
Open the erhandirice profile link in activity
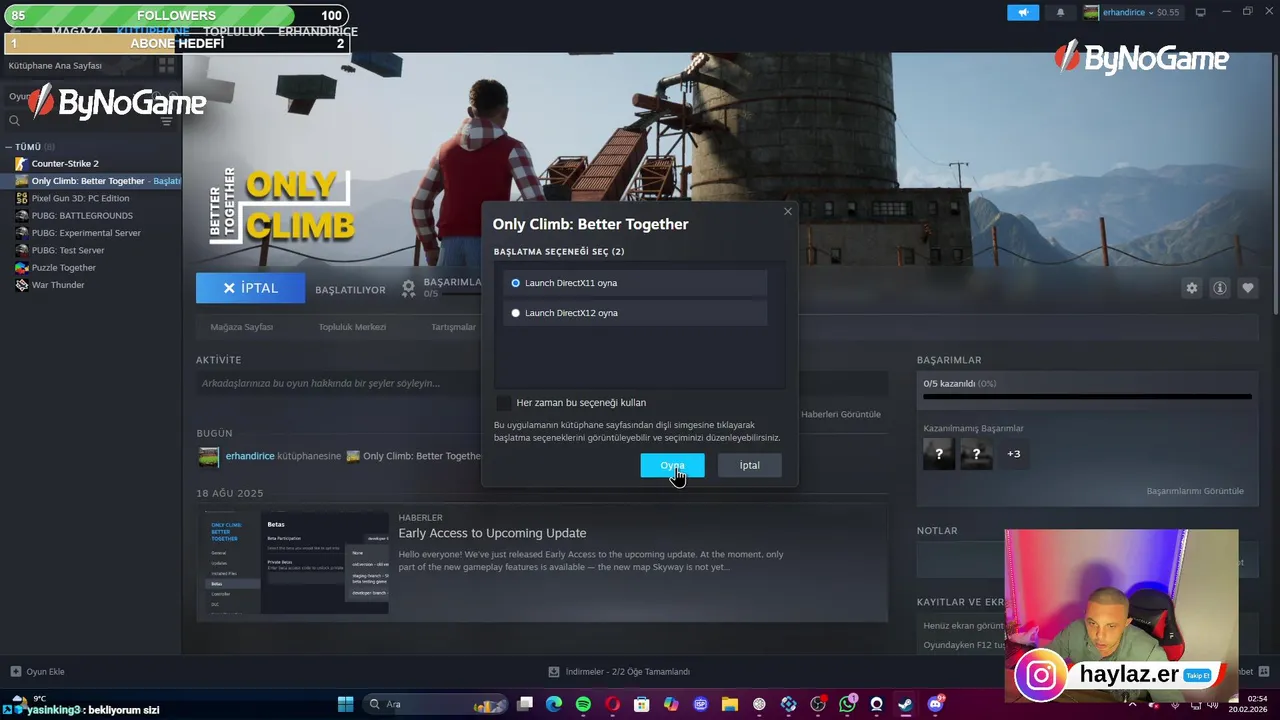pyautogui.click(x=250, y=456)
